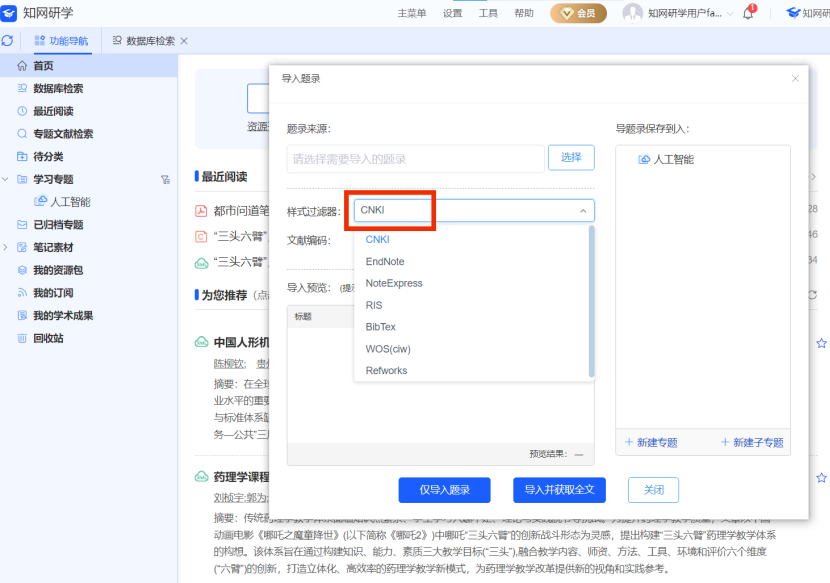Open the 主菜单 menu
Viewport: 830px width, 583px height.
tap(411, 13)
